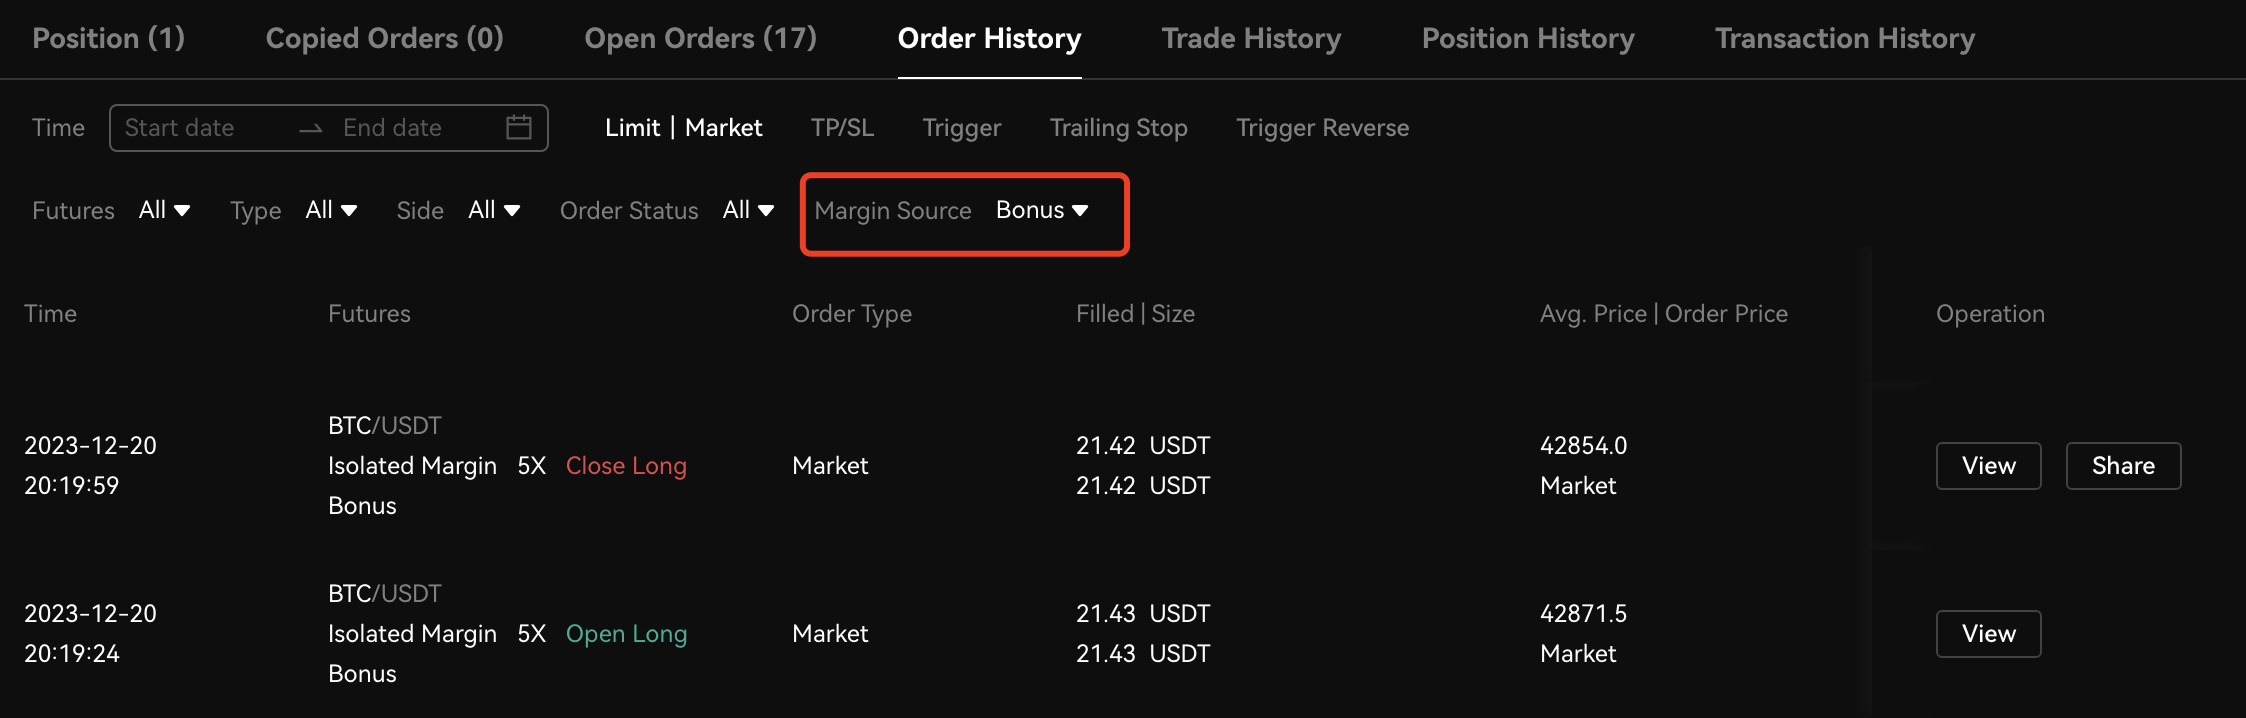Switch to the Position (1) tab

[108, 39]
